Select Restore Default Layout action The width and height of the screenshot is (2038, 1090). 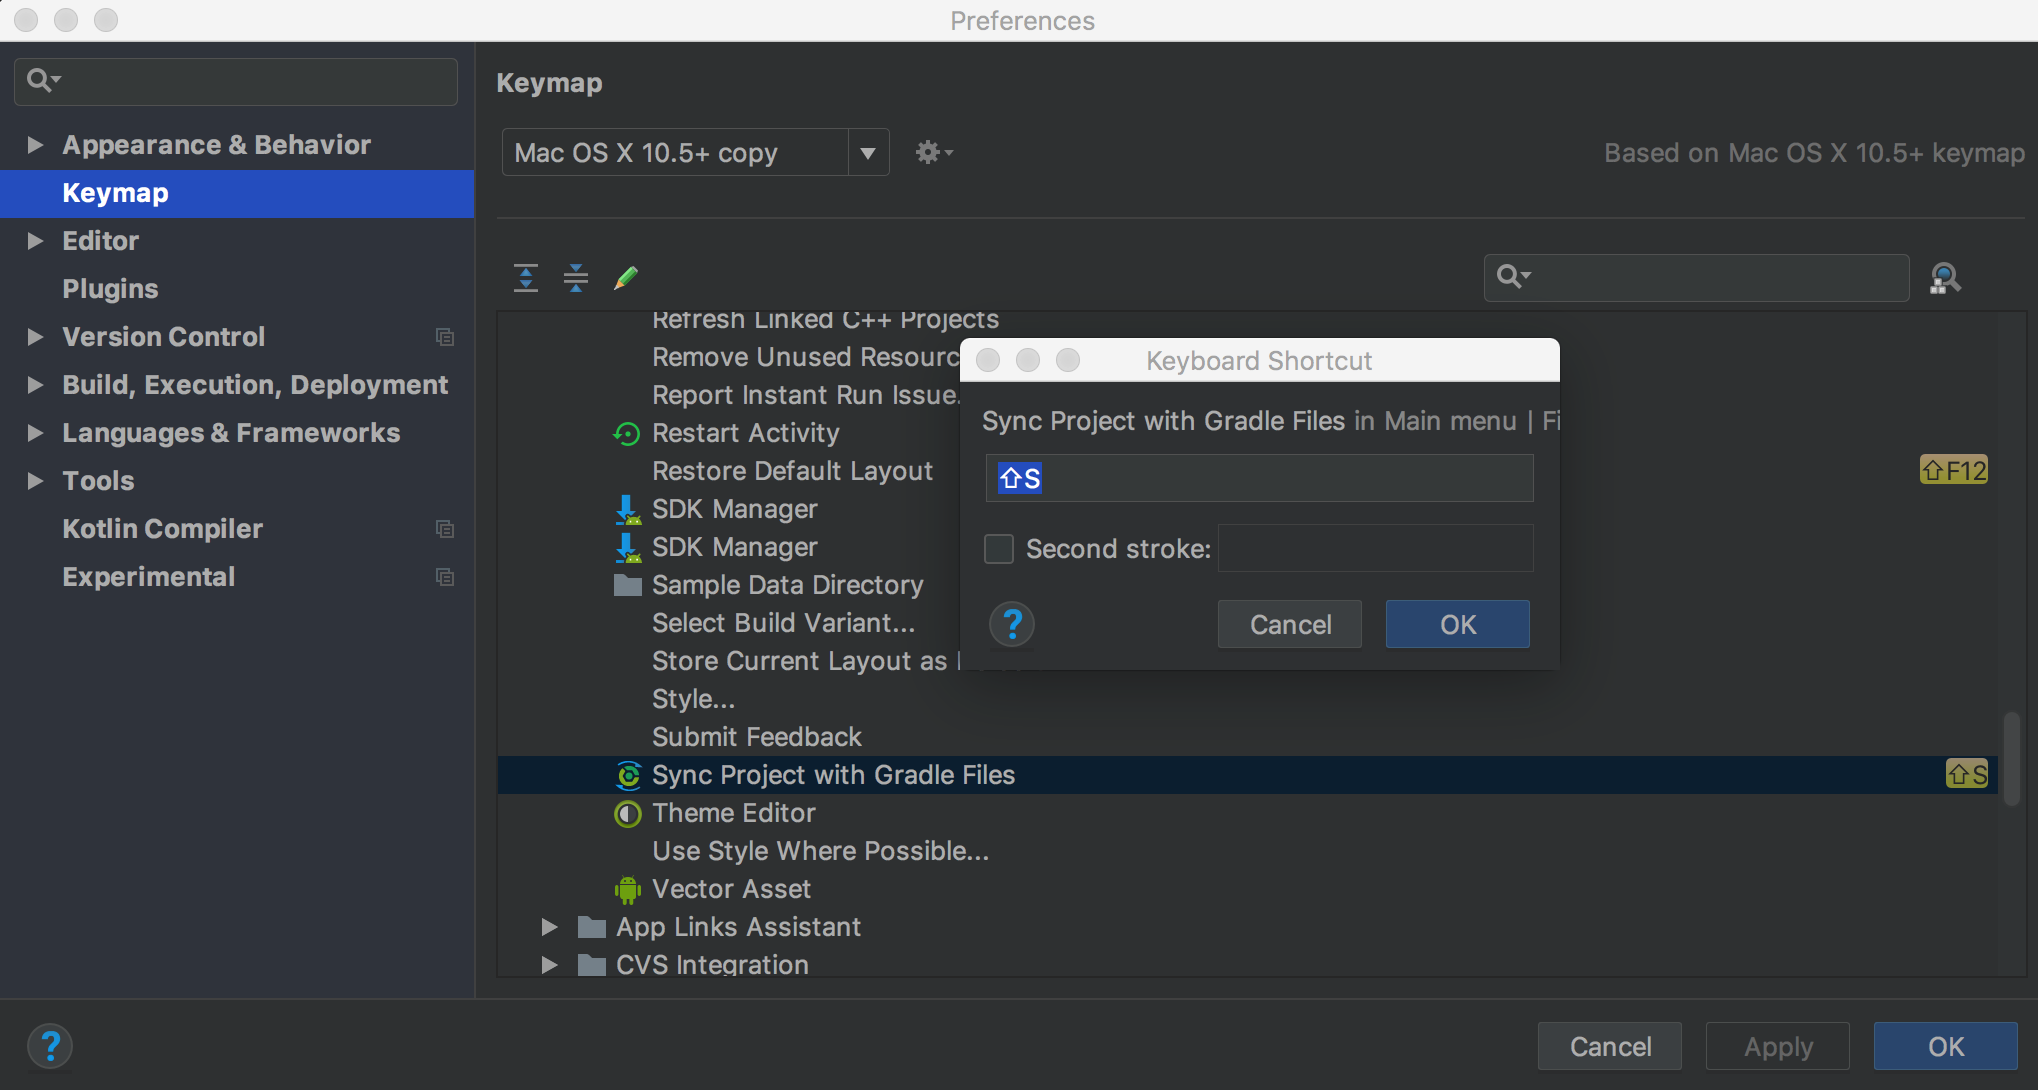[x=792, y=471]
